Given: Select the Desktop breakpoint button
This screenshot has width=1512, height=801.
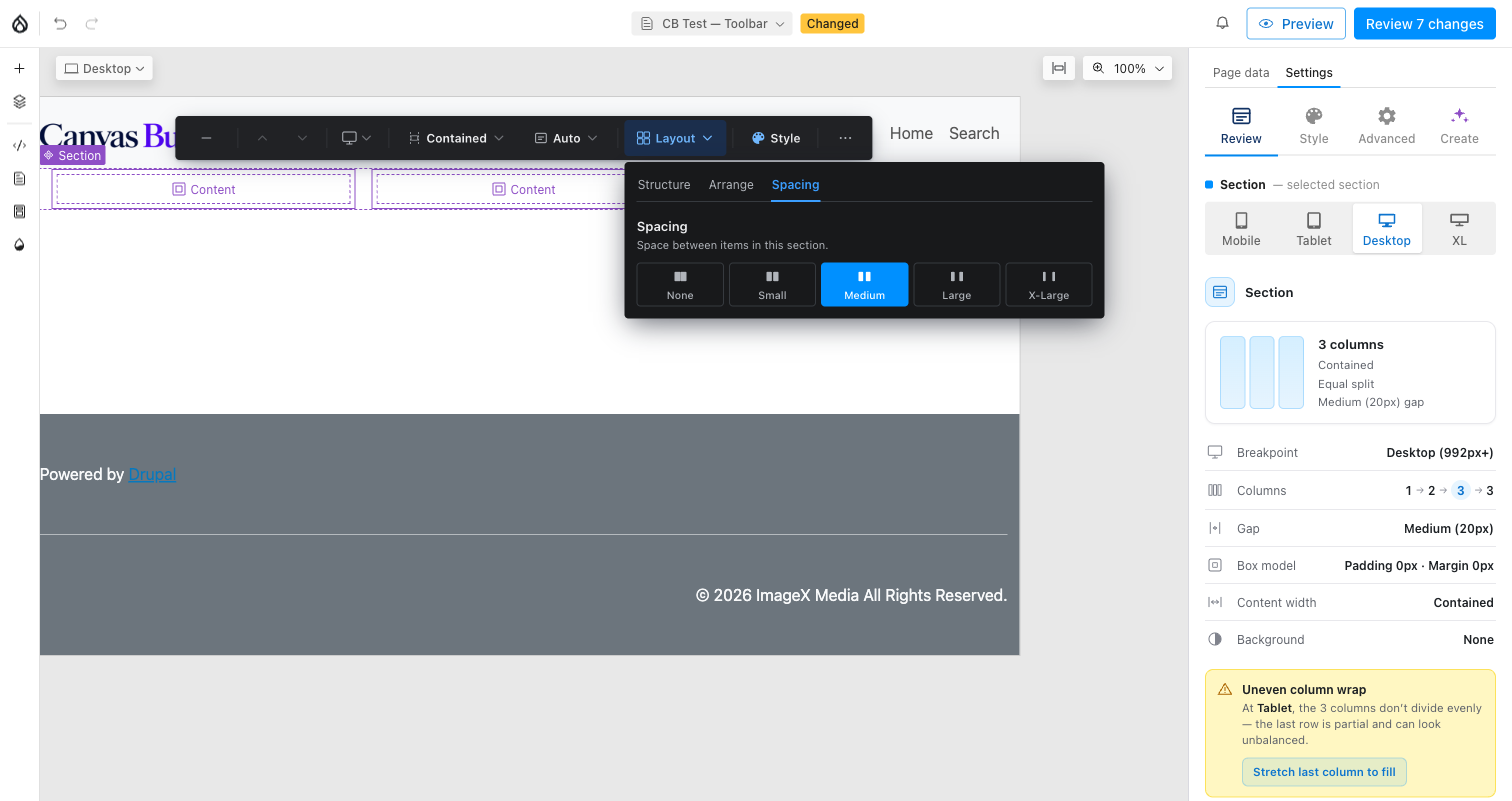Looking at the screenshot, I should click(1387, 229).
